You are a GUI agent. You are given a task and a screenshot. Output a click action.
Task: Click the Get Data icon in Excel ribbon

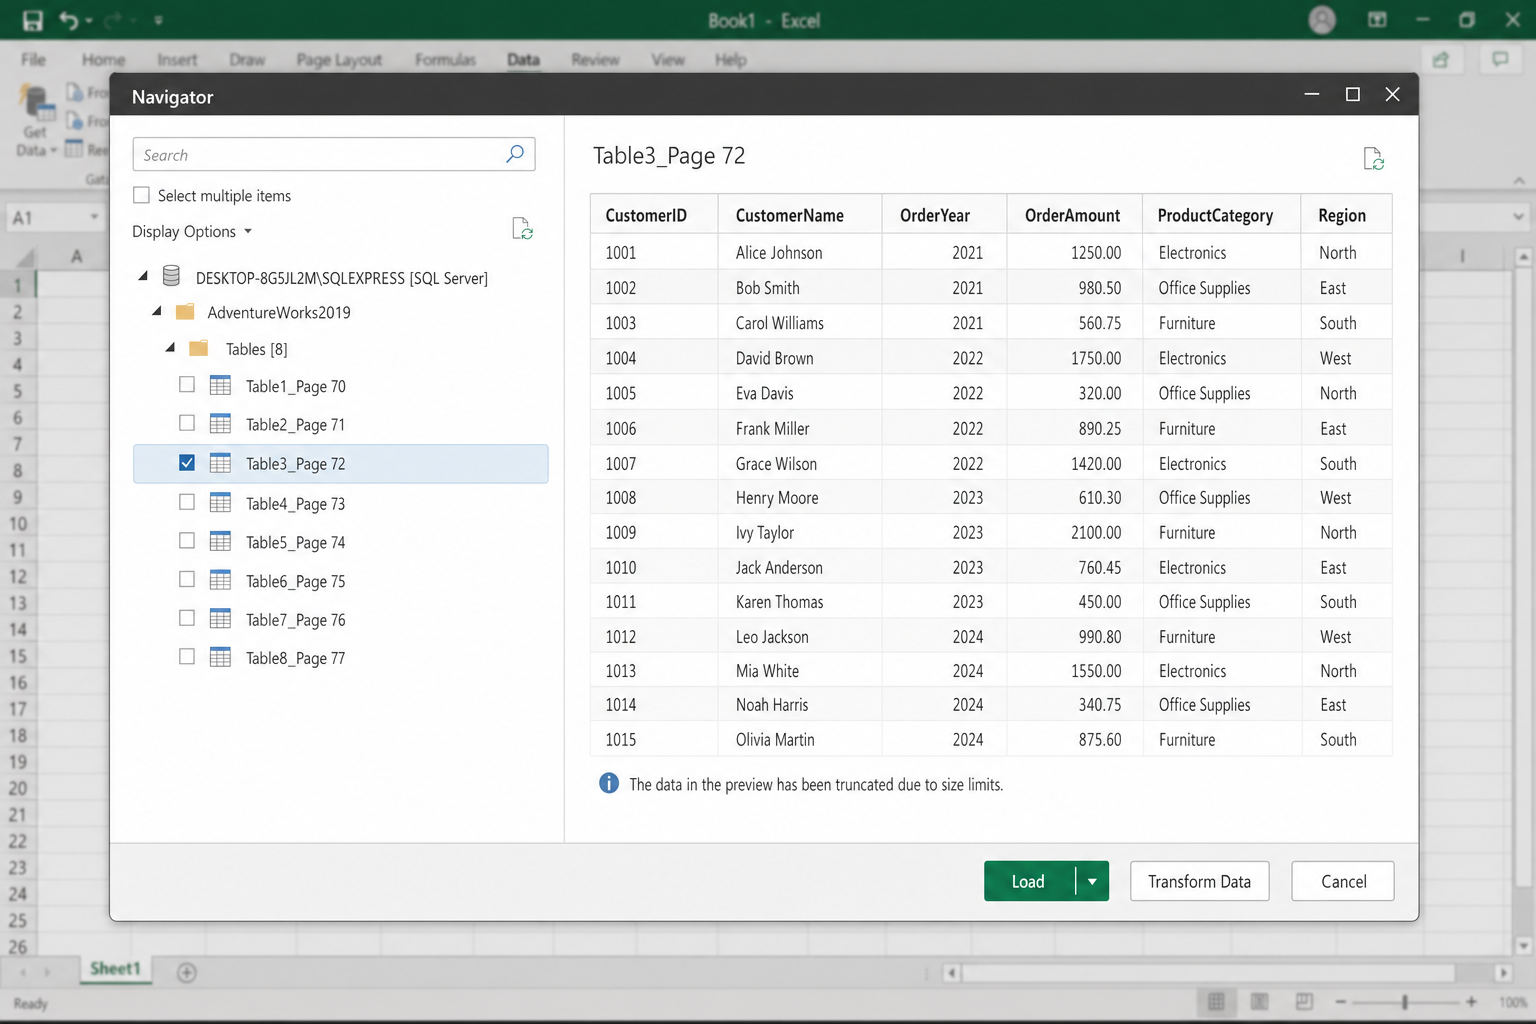point(36,103)
